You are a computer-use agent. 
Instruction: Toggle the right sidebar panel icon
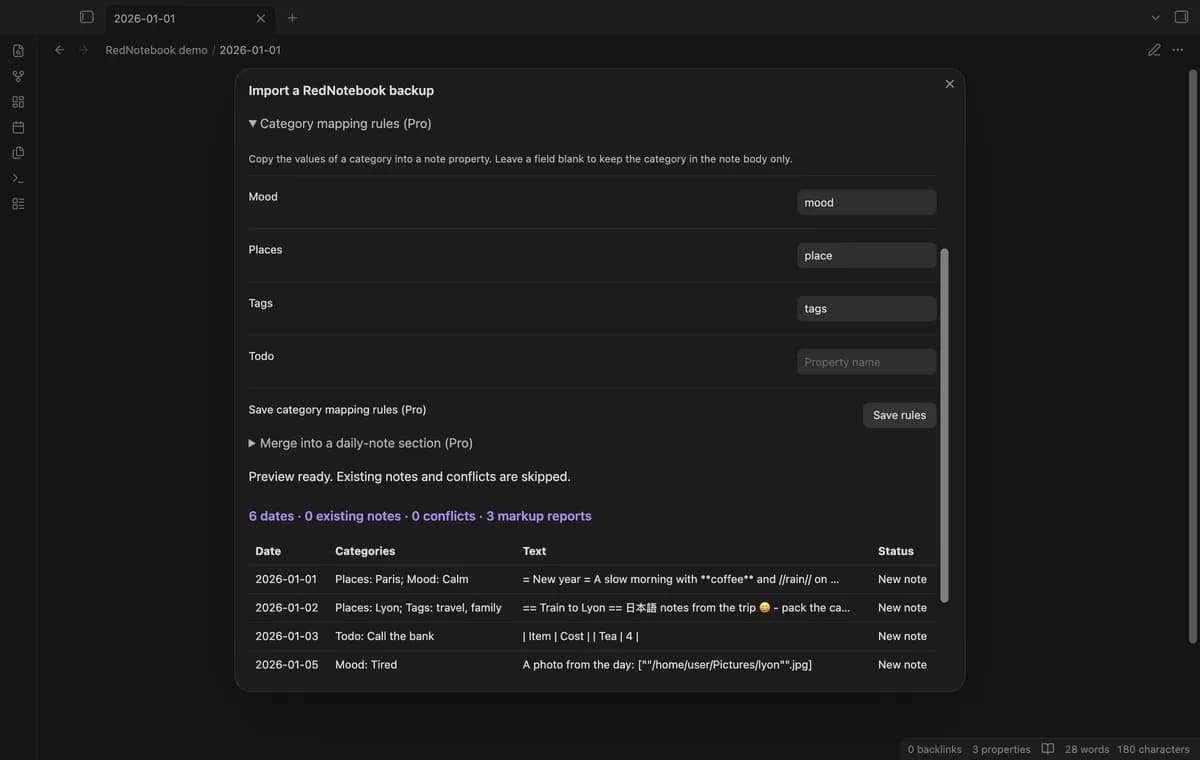point(1181,17)
